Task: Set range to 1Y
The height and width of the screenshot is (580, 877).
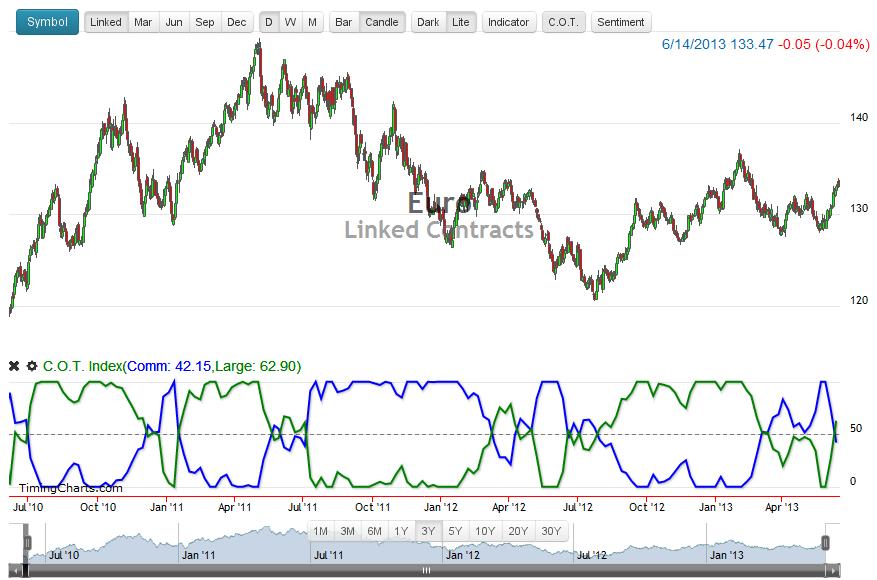Action: [x=401, y=531]
